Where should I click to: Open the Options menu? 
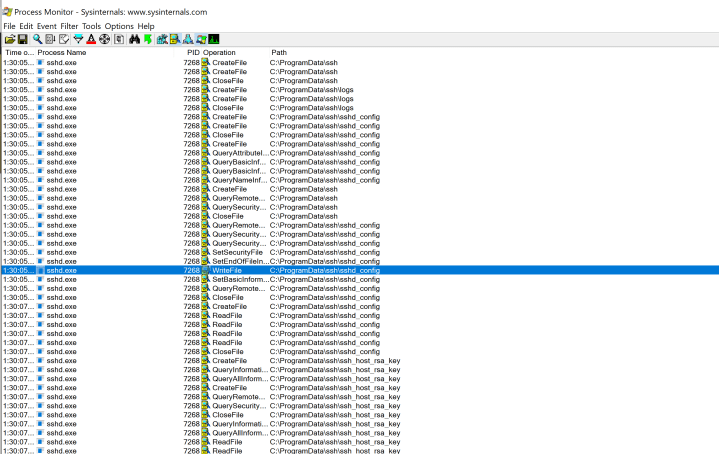[x=118, y=26]
